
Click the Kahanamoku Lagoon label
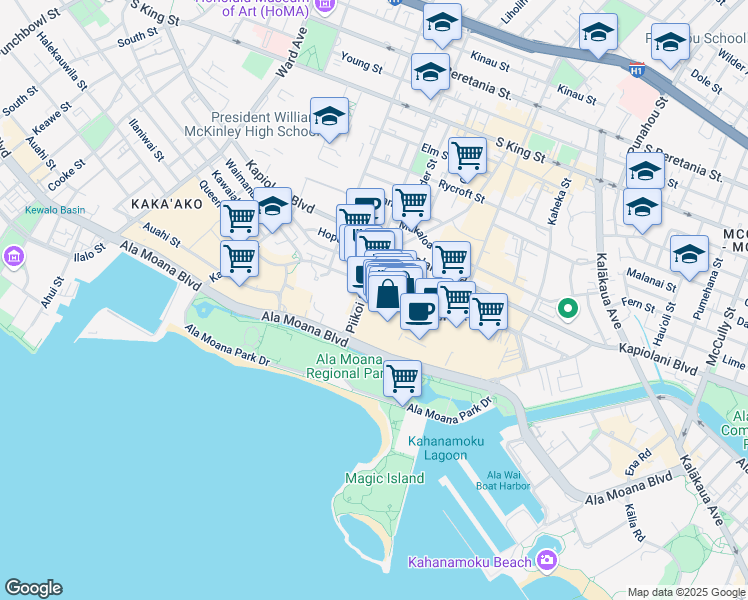click(446, 448)
